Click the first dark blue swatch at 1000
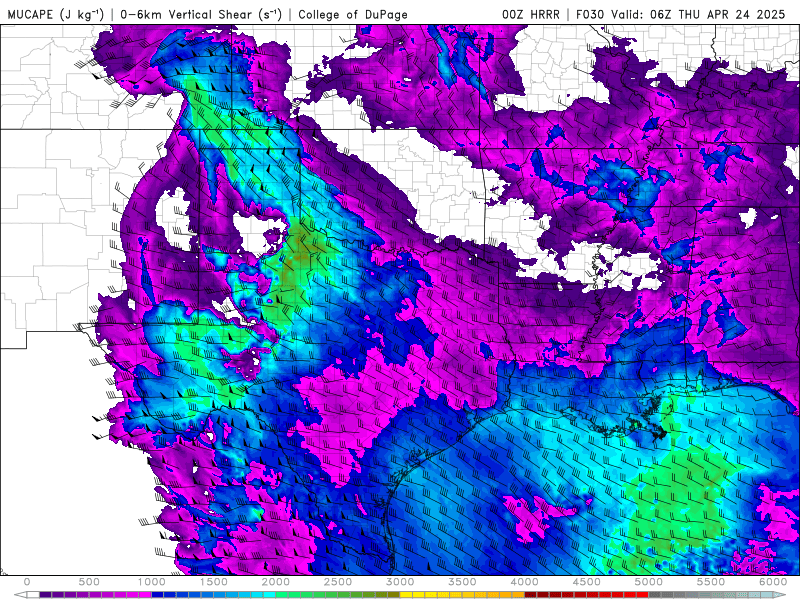 click(158, 595)
